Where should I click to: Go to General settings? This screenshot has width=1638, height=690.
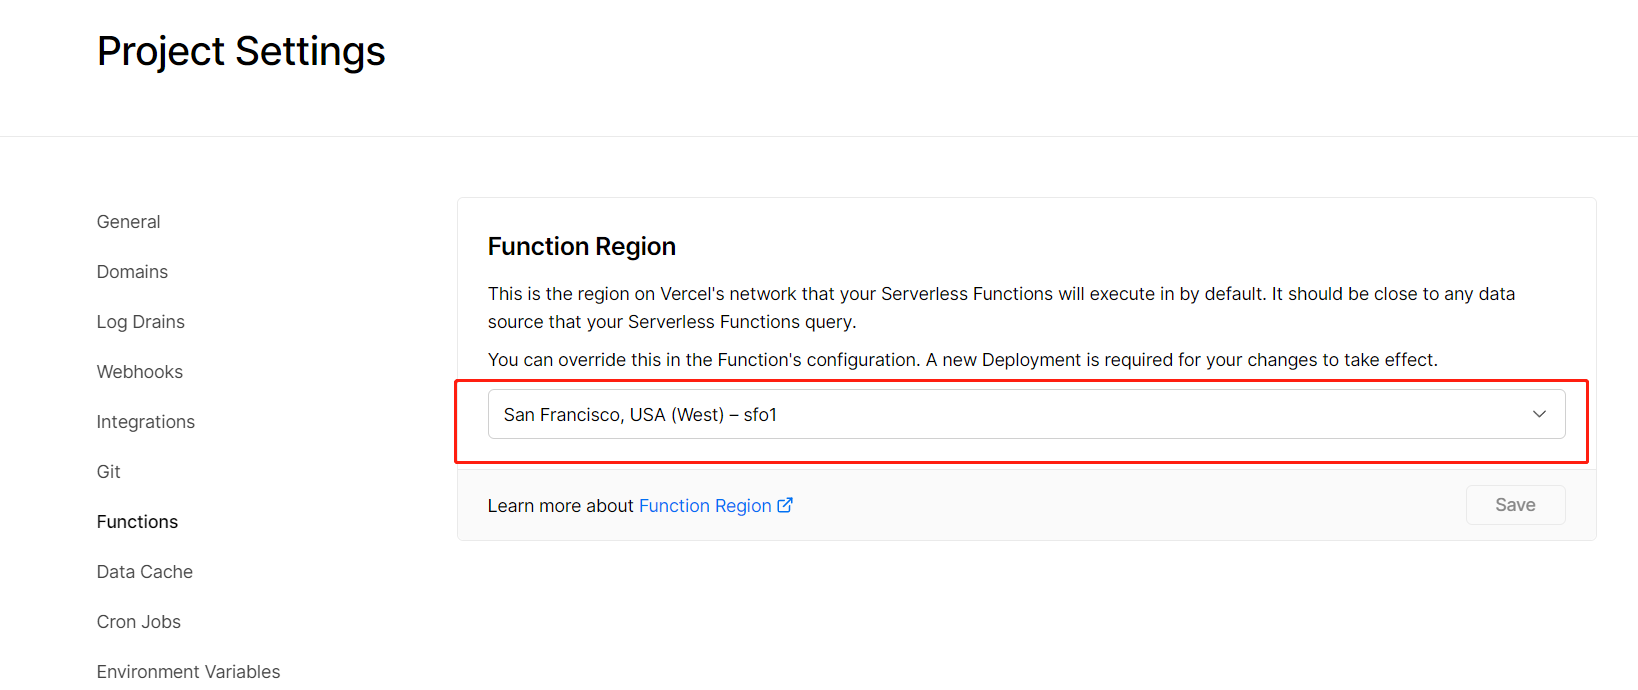pos(128,222)
